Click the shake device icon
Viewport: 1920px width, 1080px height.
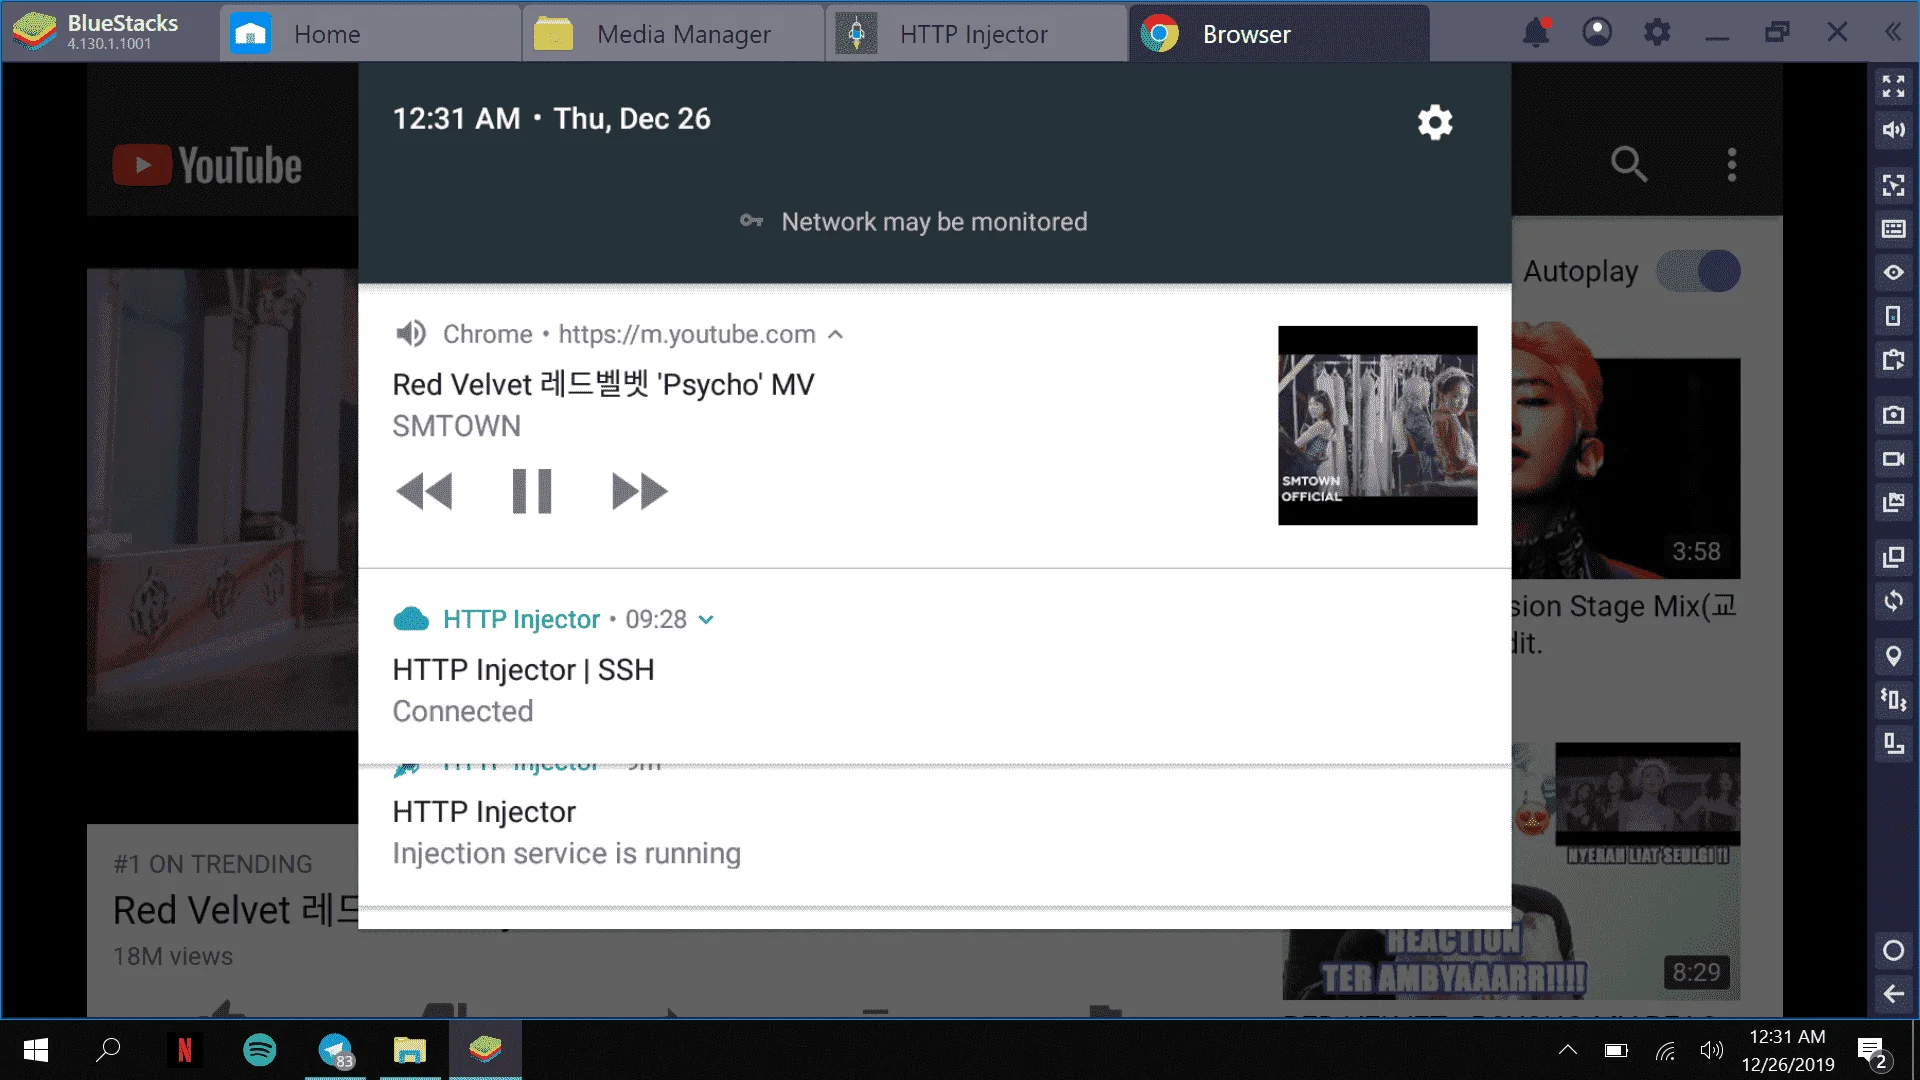[x=1893, y=700]
